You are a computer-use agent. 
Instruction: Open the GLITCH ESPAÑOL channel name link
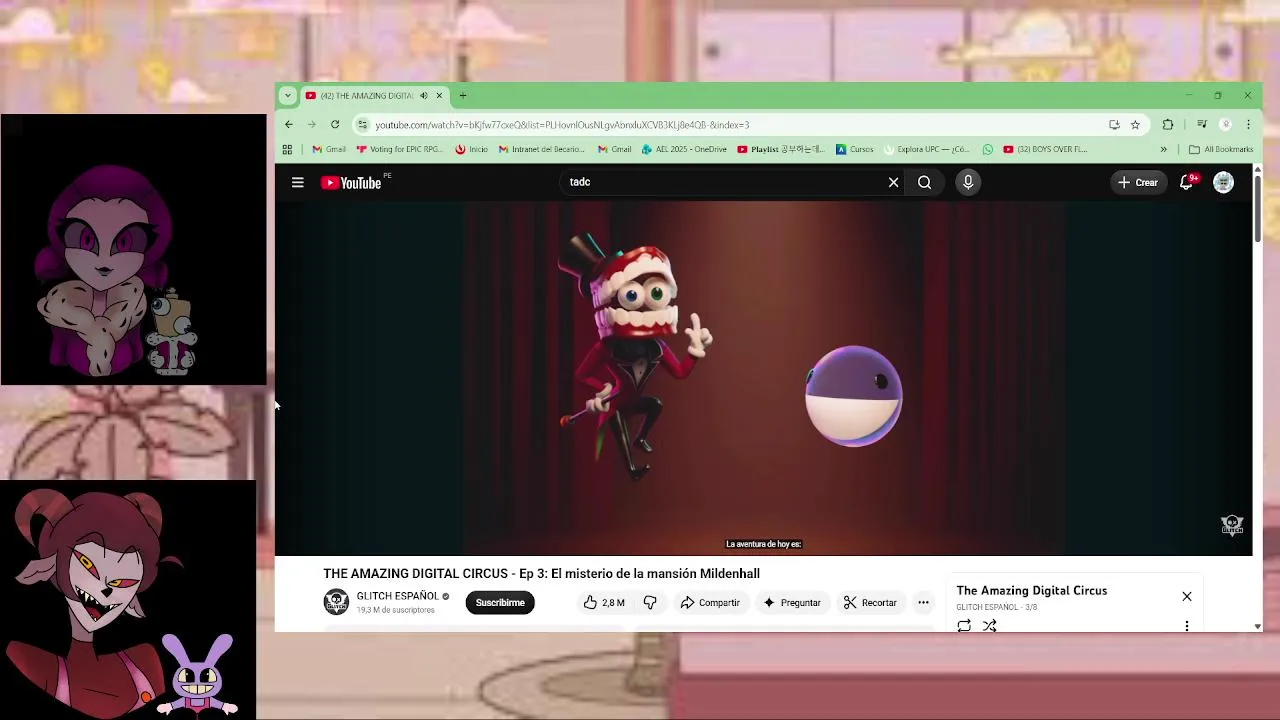pos(397,596)
